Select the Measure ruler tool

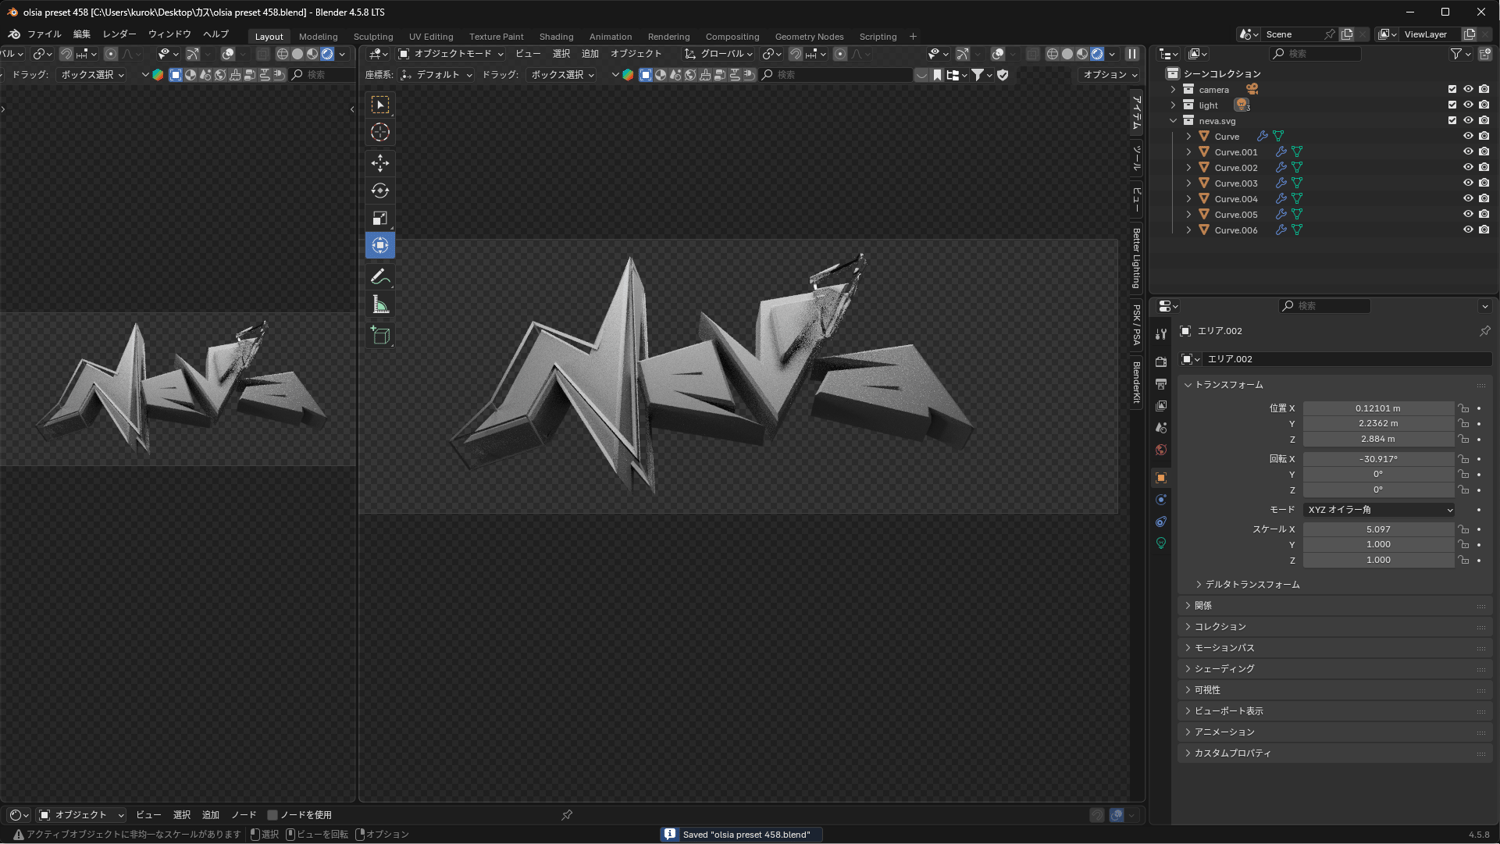pyautogui.click(x=380, y=305)
